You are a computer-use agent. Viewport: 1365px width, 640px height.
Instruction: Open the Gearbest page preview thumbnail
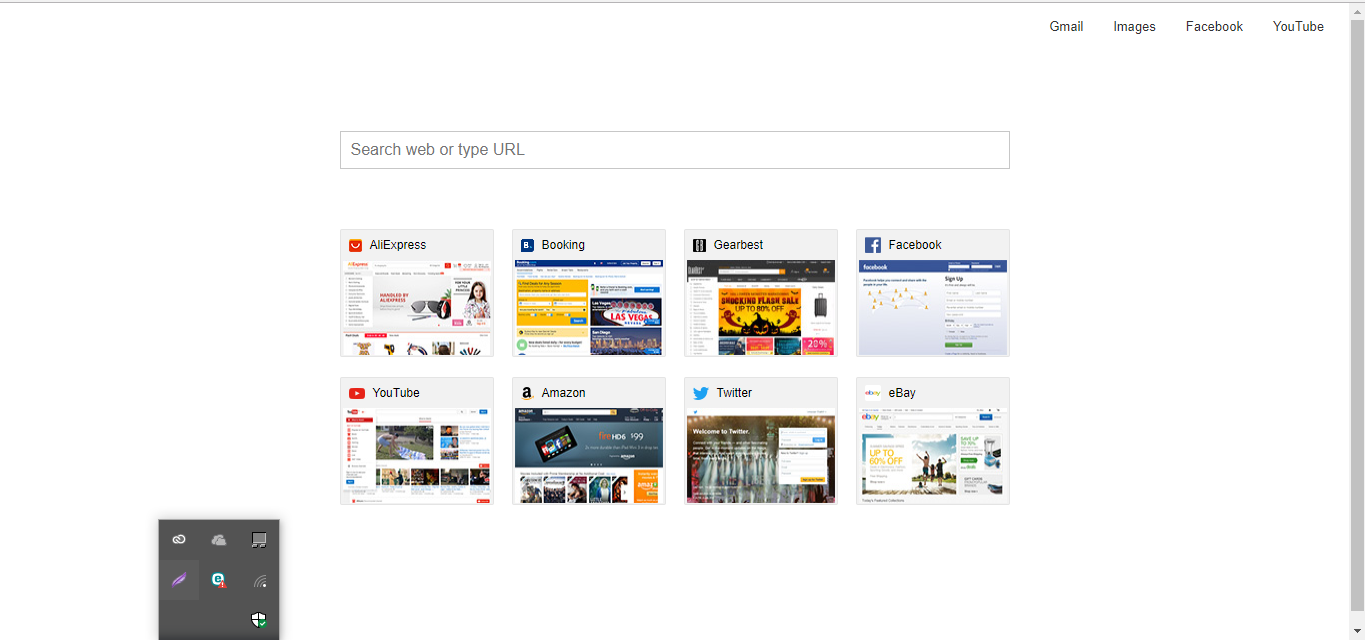pos(761,308)
